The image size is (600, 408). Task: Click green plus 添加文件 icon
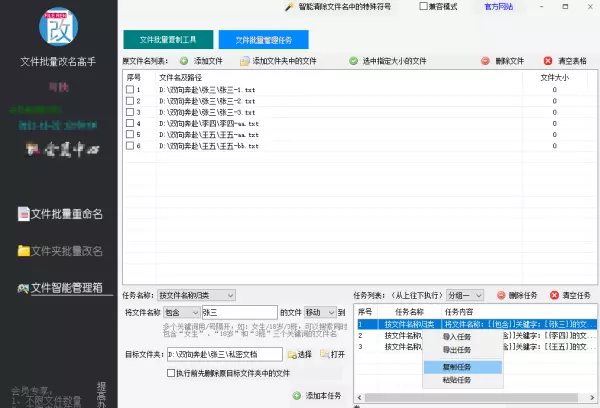(184, 61)
